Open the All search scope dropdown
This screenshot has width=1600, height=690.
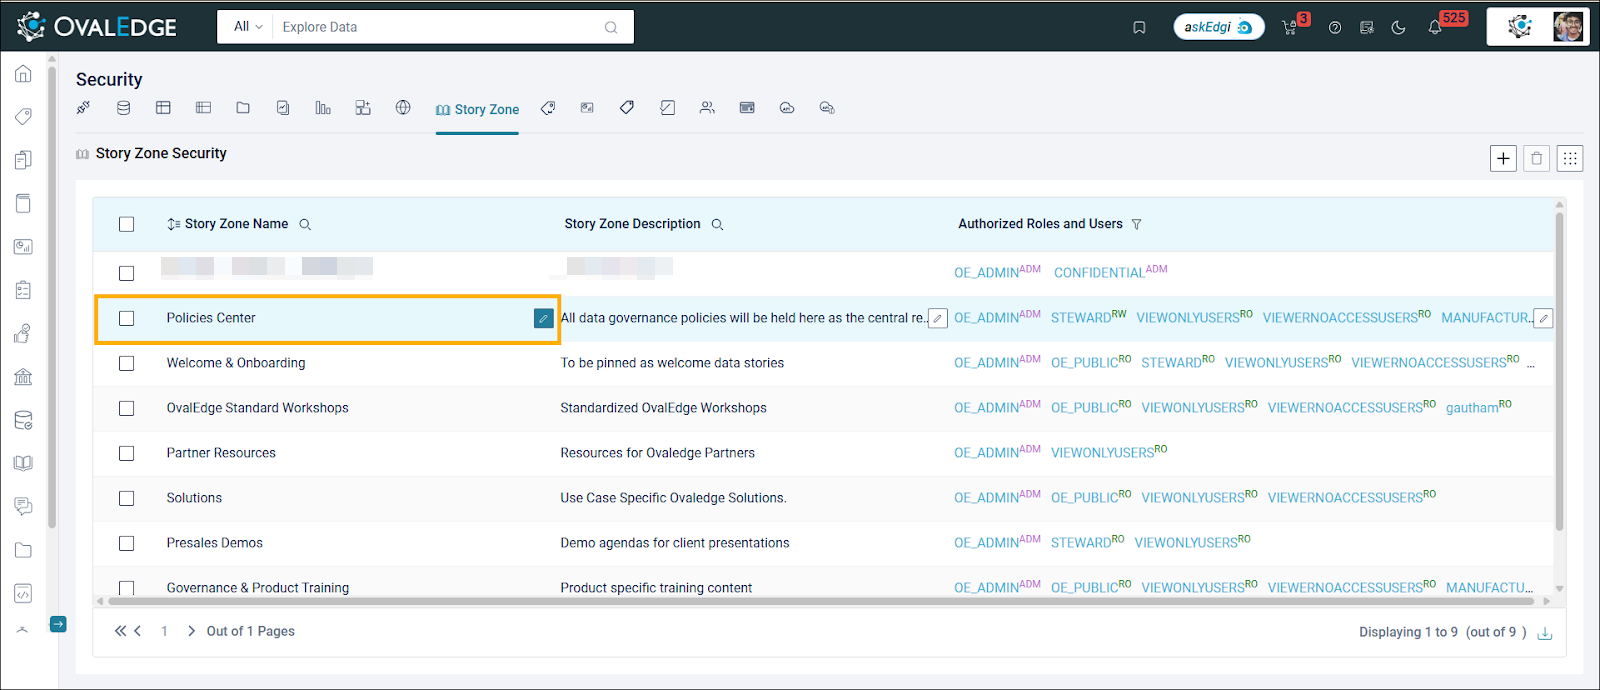[x=247, y=27]
